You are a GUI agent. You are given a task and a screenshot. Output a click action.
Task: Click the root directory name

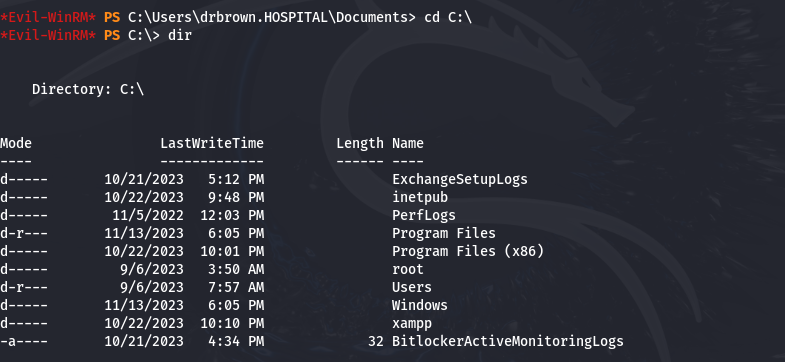point(408,269)
